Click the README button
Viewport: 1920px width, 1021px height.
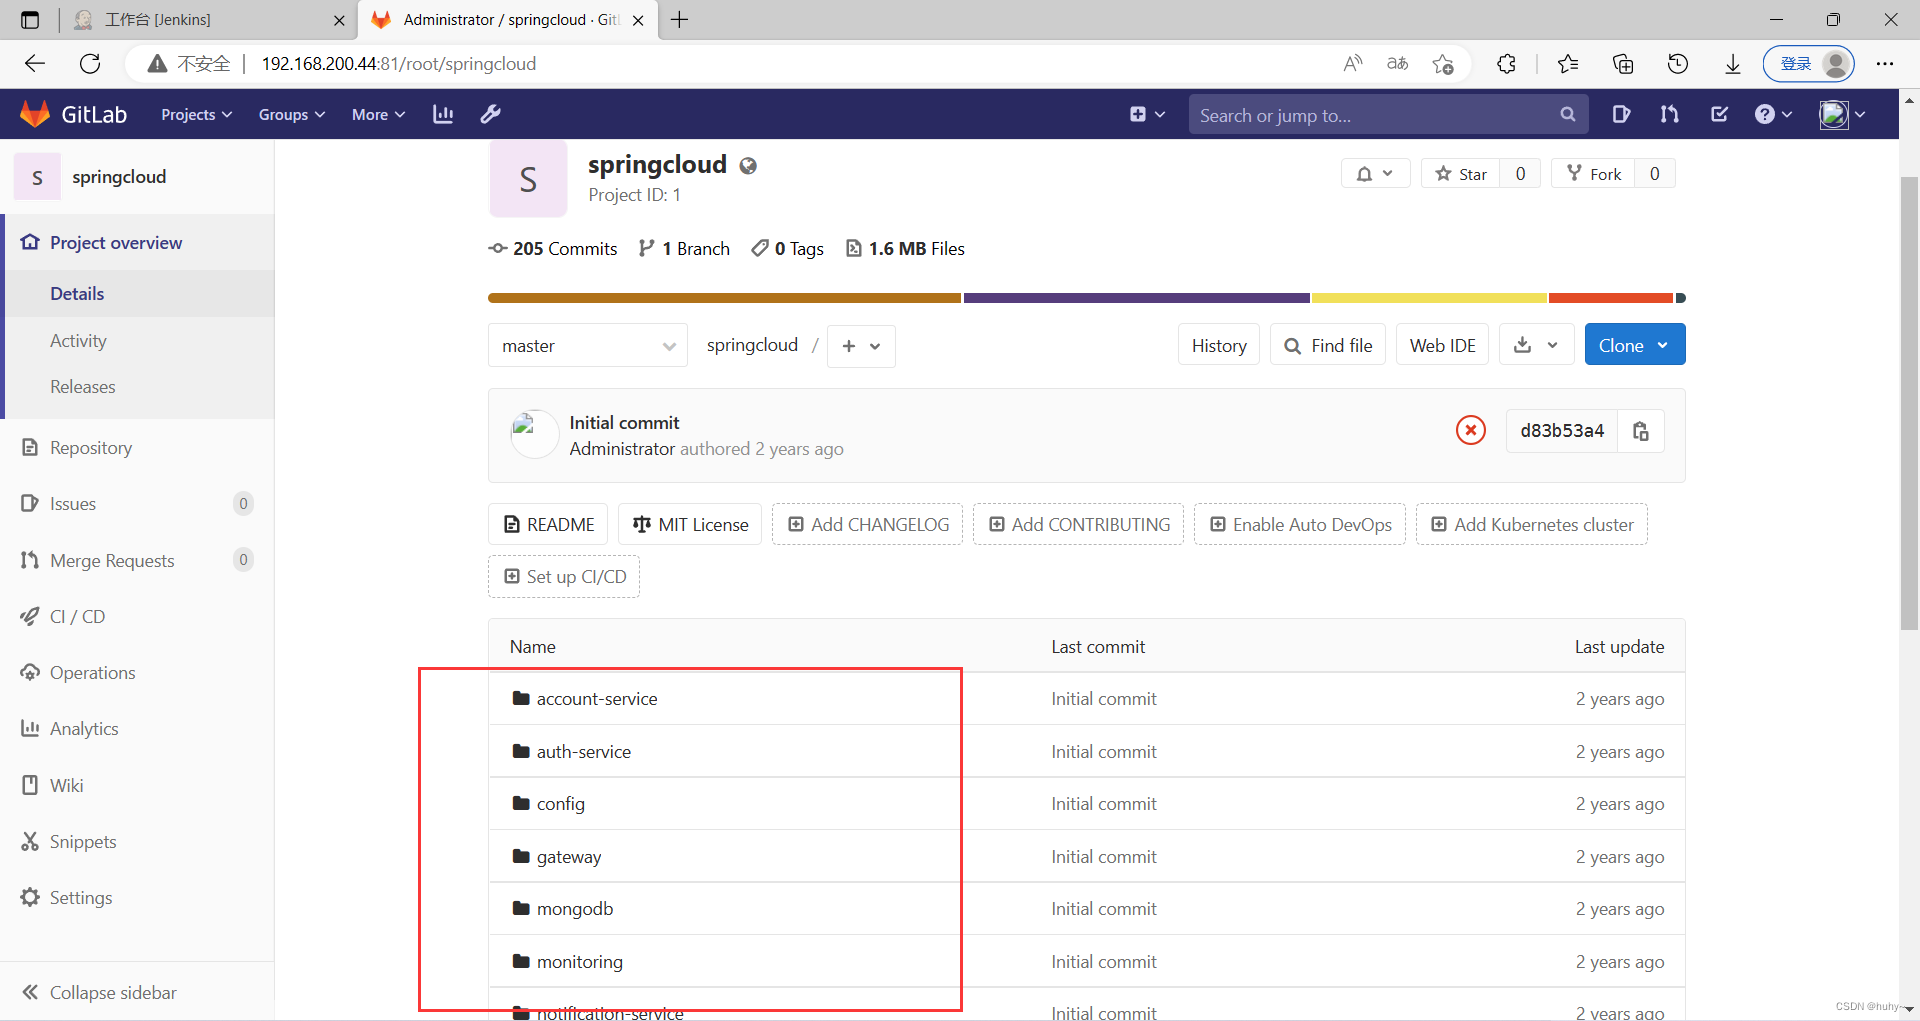tap(548, 524)
